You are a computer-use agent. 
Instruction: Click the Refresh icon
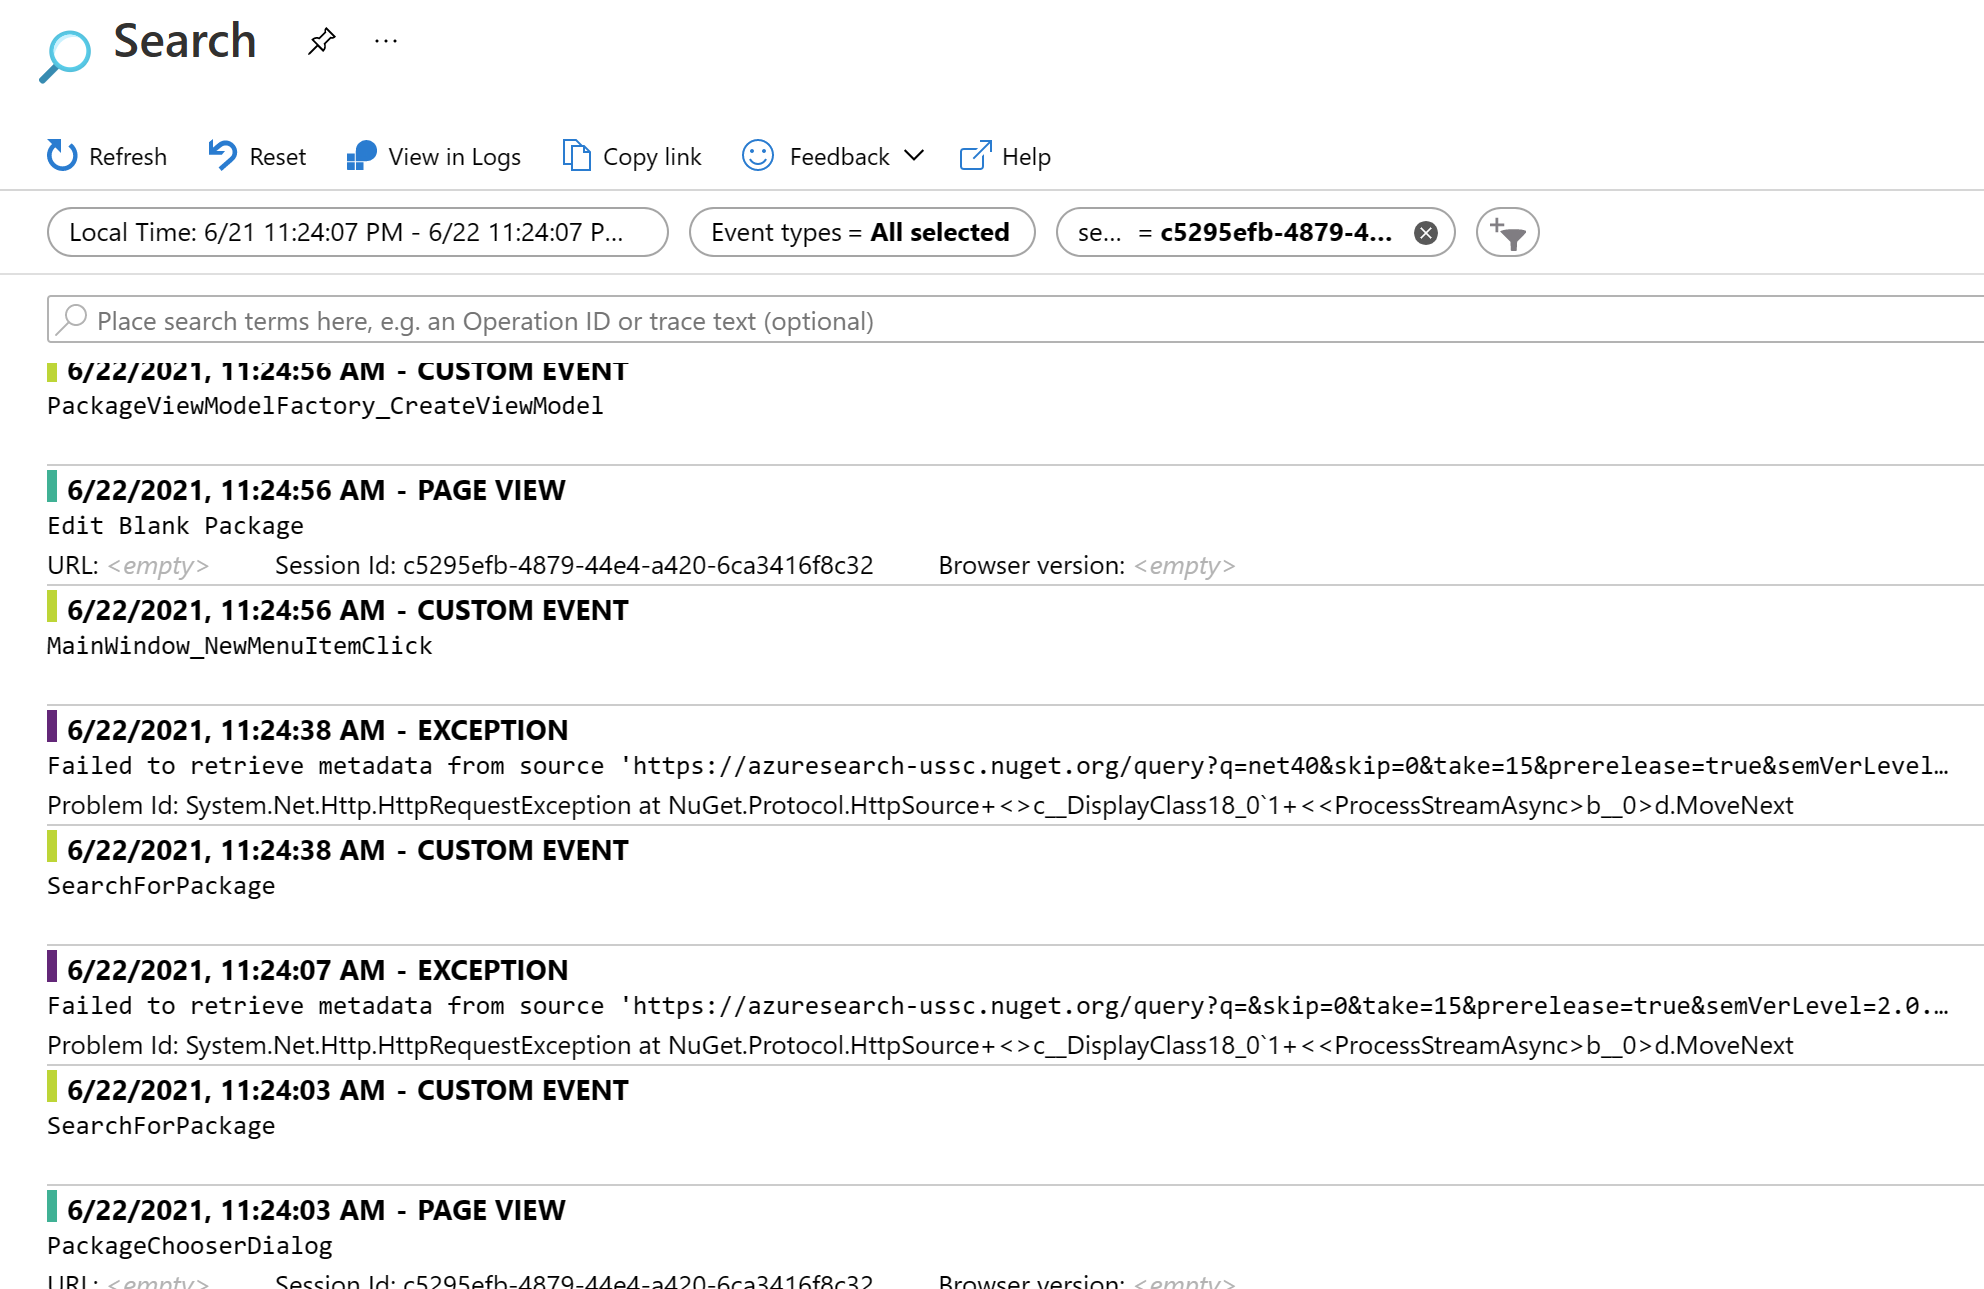pos(61,156)
